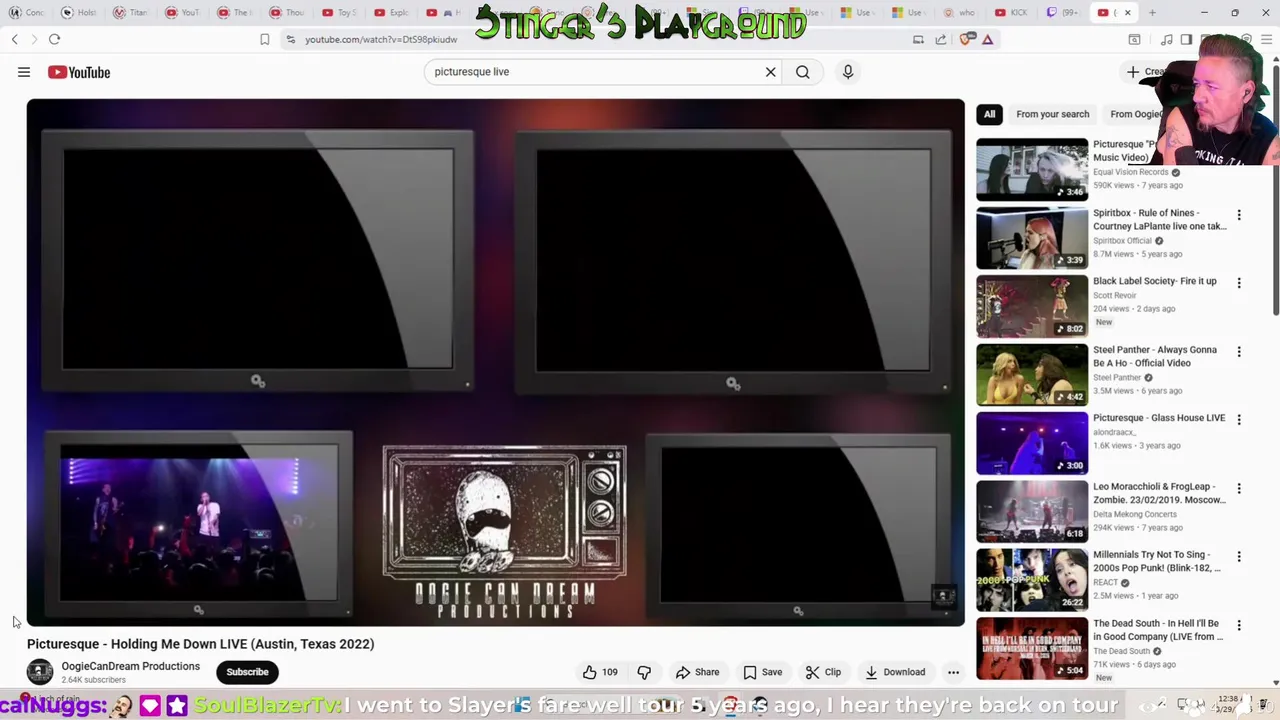Open the site settings icon before URL
This screenshot has height=720, width=1280.
pyautogui.click(x=290, y=39)
